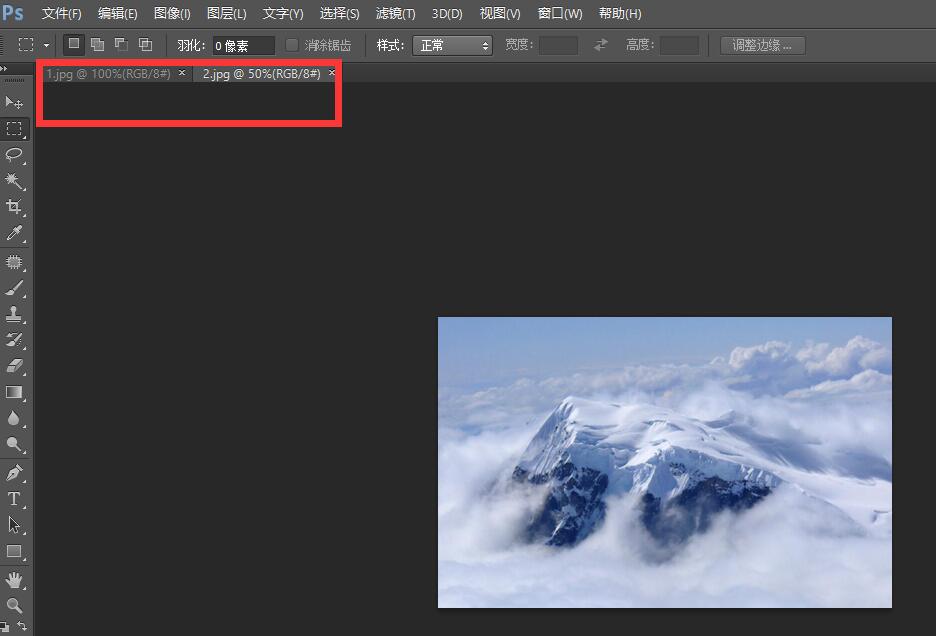
Task: Click the marquee tool icon in options bar
Action: (26, 45)
